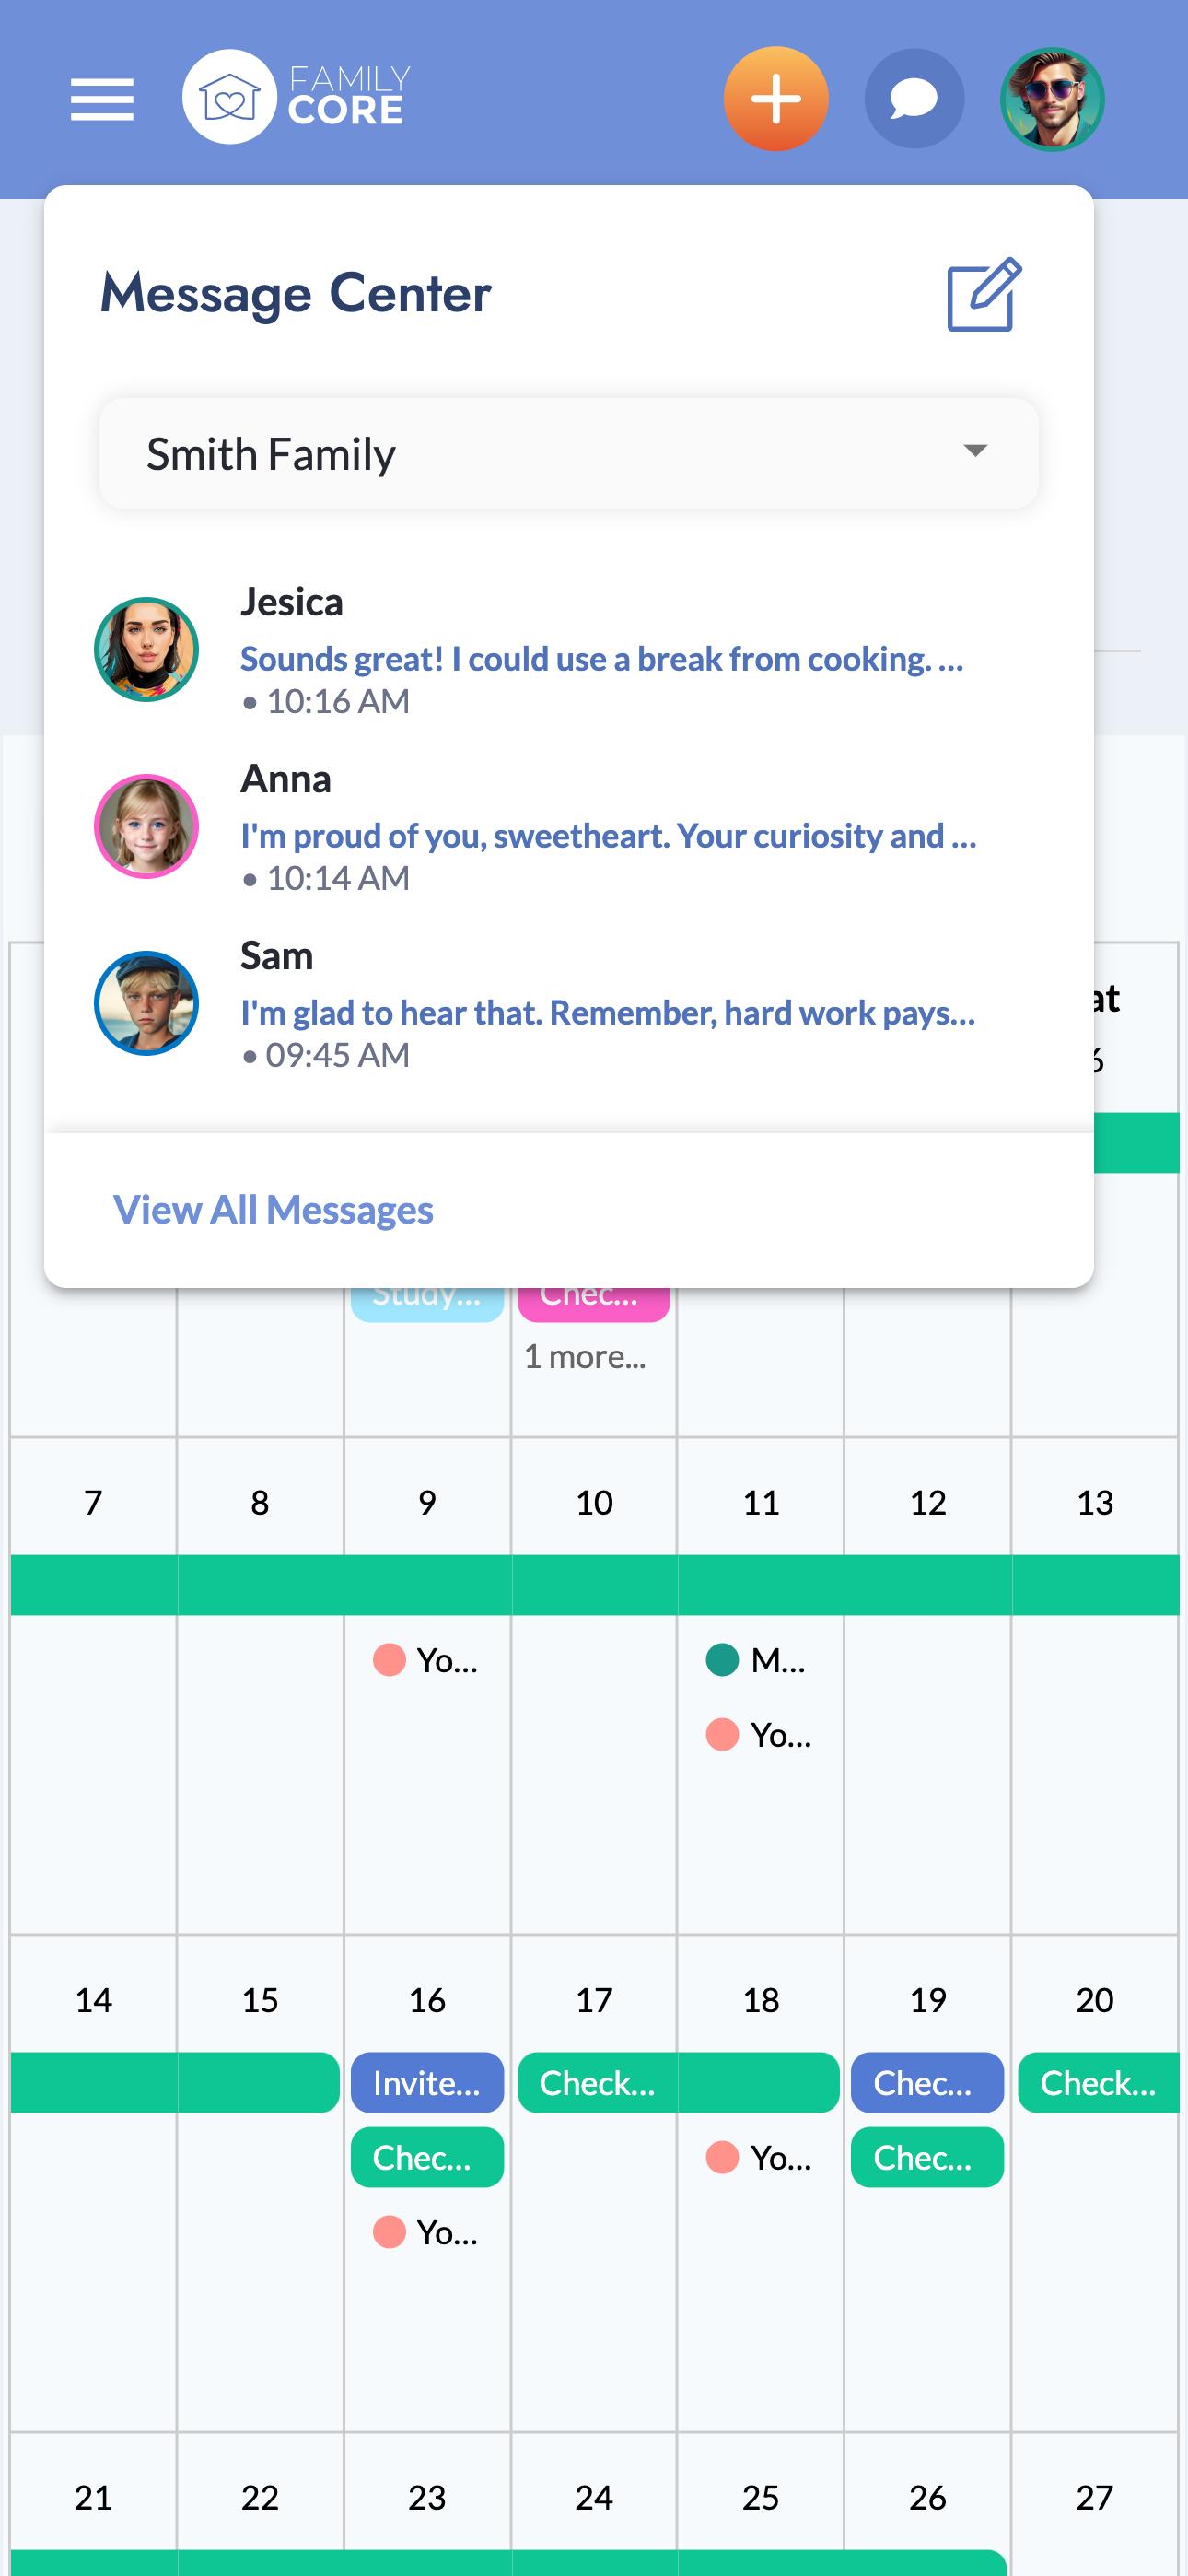Compose a new message with the edit icon
This screenshot has width=1188, height=2576.
[x=984, y=294]
